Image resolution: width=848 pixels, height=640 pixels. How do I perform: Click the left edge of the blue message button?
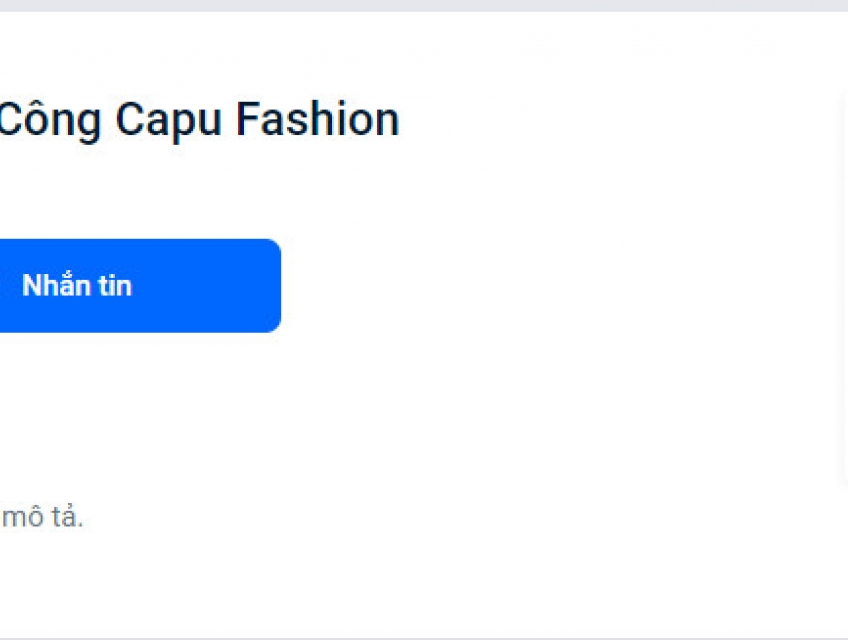coord(6,286)
